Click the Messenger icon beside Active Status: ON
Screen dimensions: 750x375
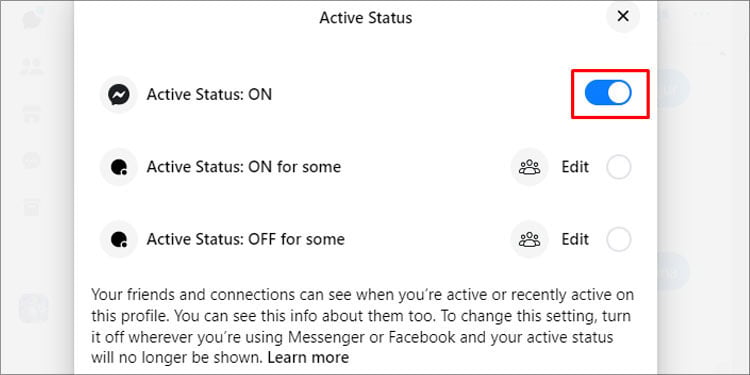click(118, 95)
